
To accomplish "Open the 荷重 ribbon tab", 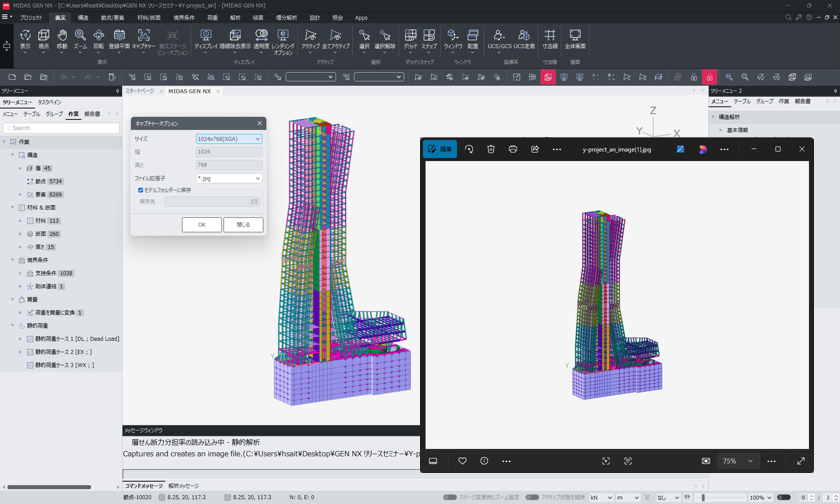I will (x=213, y=18).
